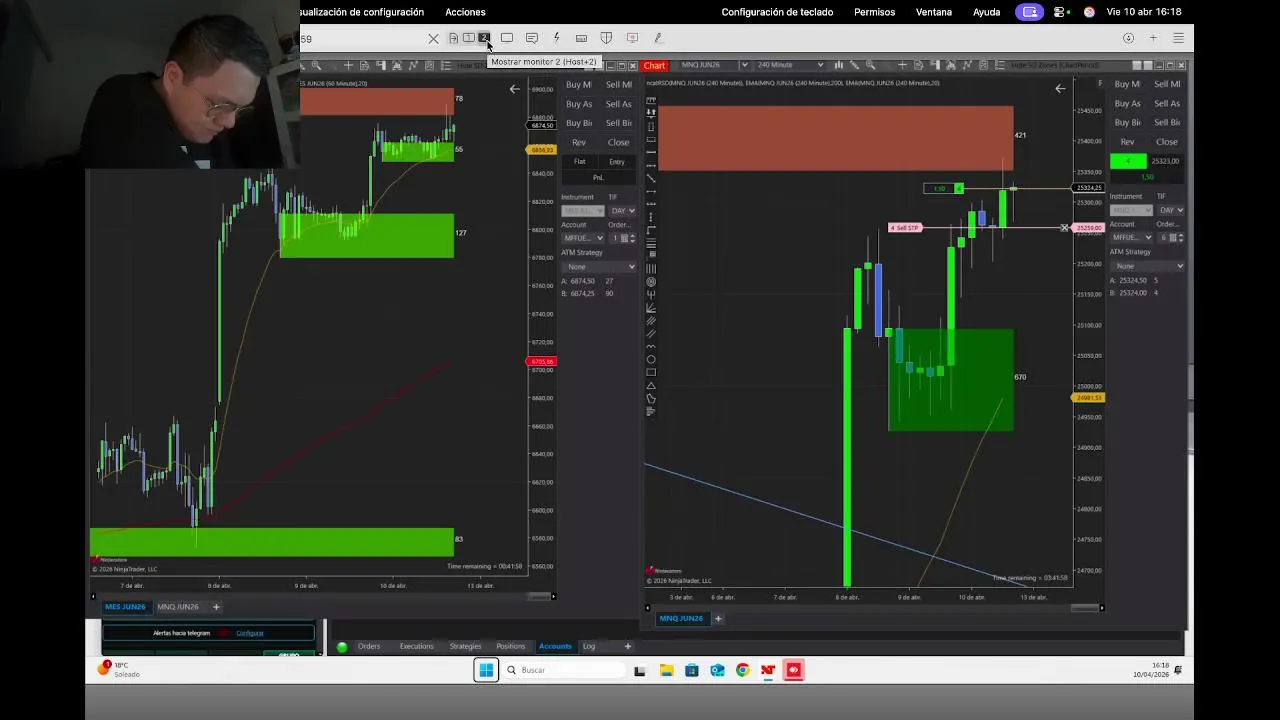Click back arrow on MNQ chart

1060,89
